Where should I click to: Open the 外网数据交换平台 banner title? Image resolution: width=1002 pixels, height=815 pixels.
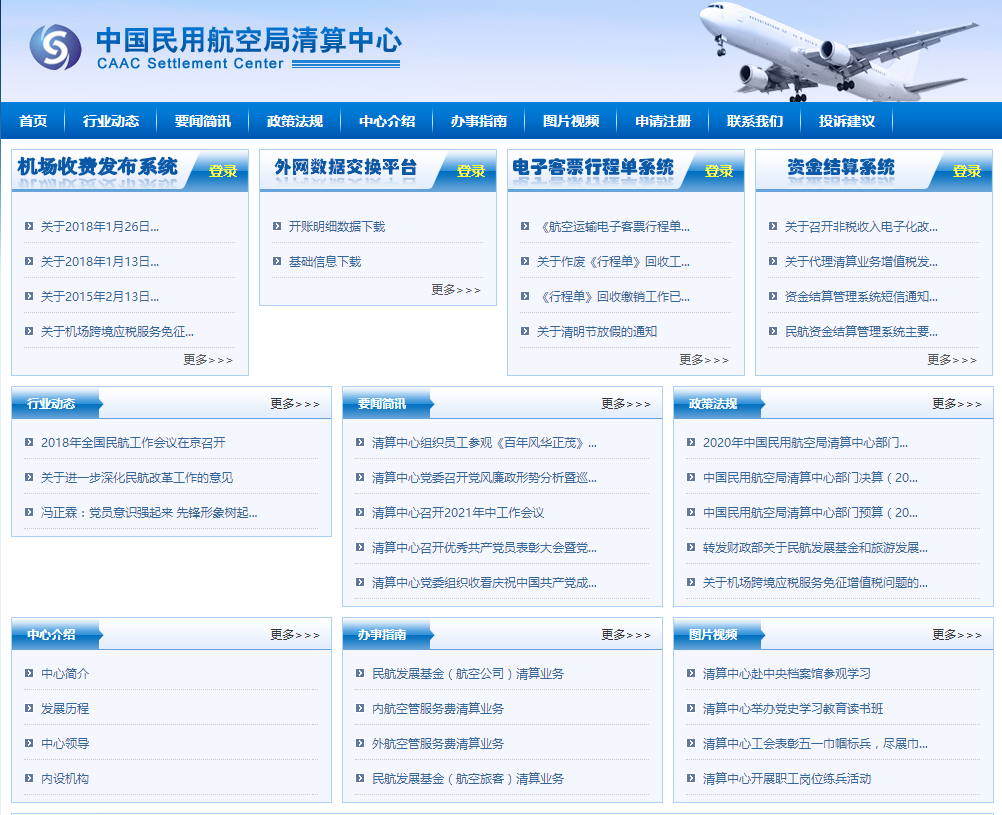pos(346,167)
